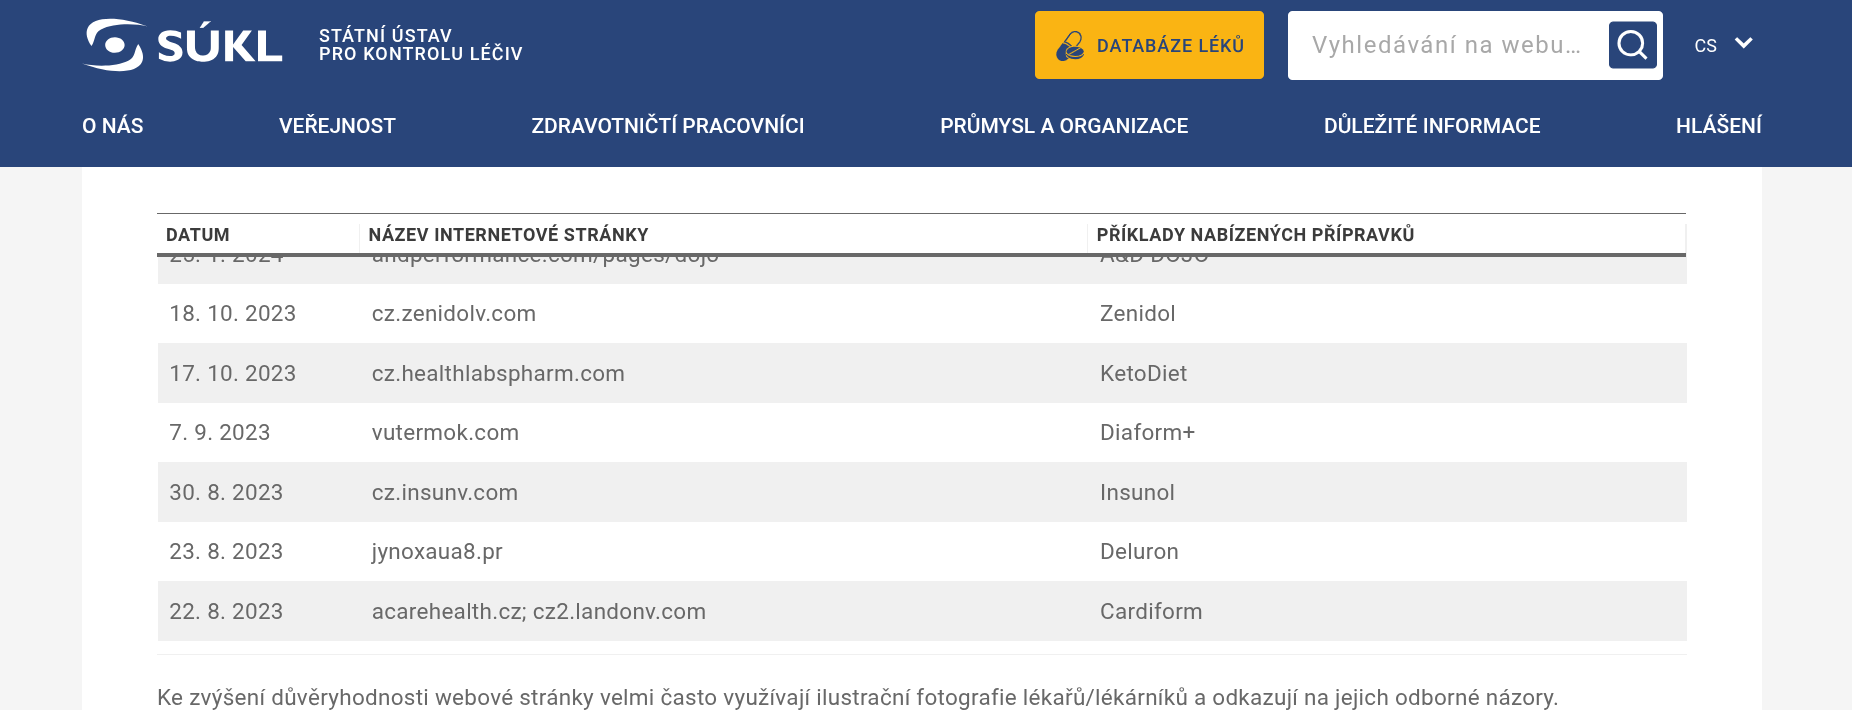This screenshot has width=1852, height=710.
Task: Select the date 17. 10. 2023
Action: (x=233, y=374)
